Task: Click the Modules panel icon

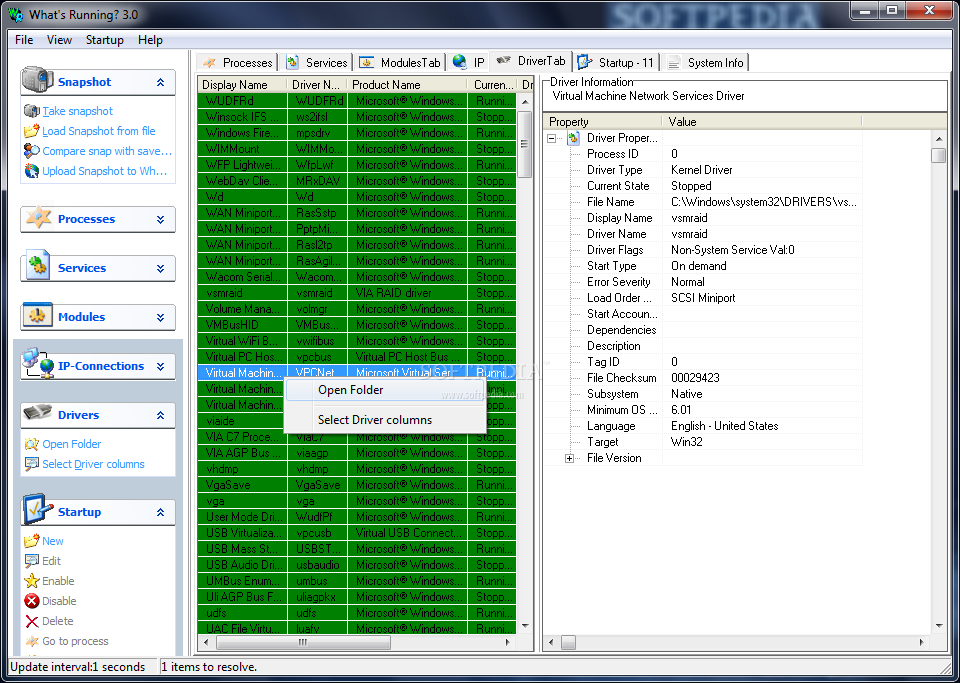Action: click(37, 316)
